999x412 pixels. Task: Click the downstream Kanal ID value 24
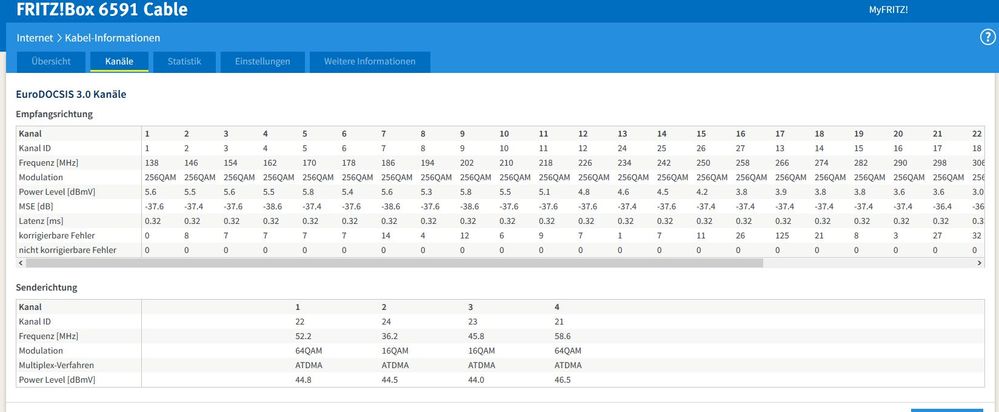622,148
